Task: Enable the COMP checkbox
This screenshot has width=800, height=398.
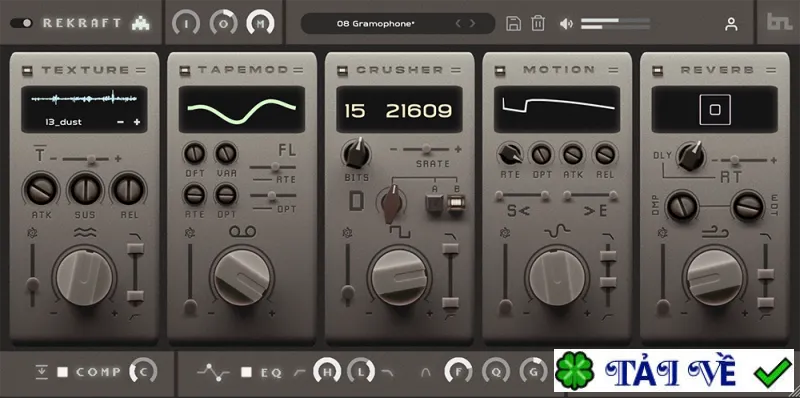Action: tap(62, 372)
